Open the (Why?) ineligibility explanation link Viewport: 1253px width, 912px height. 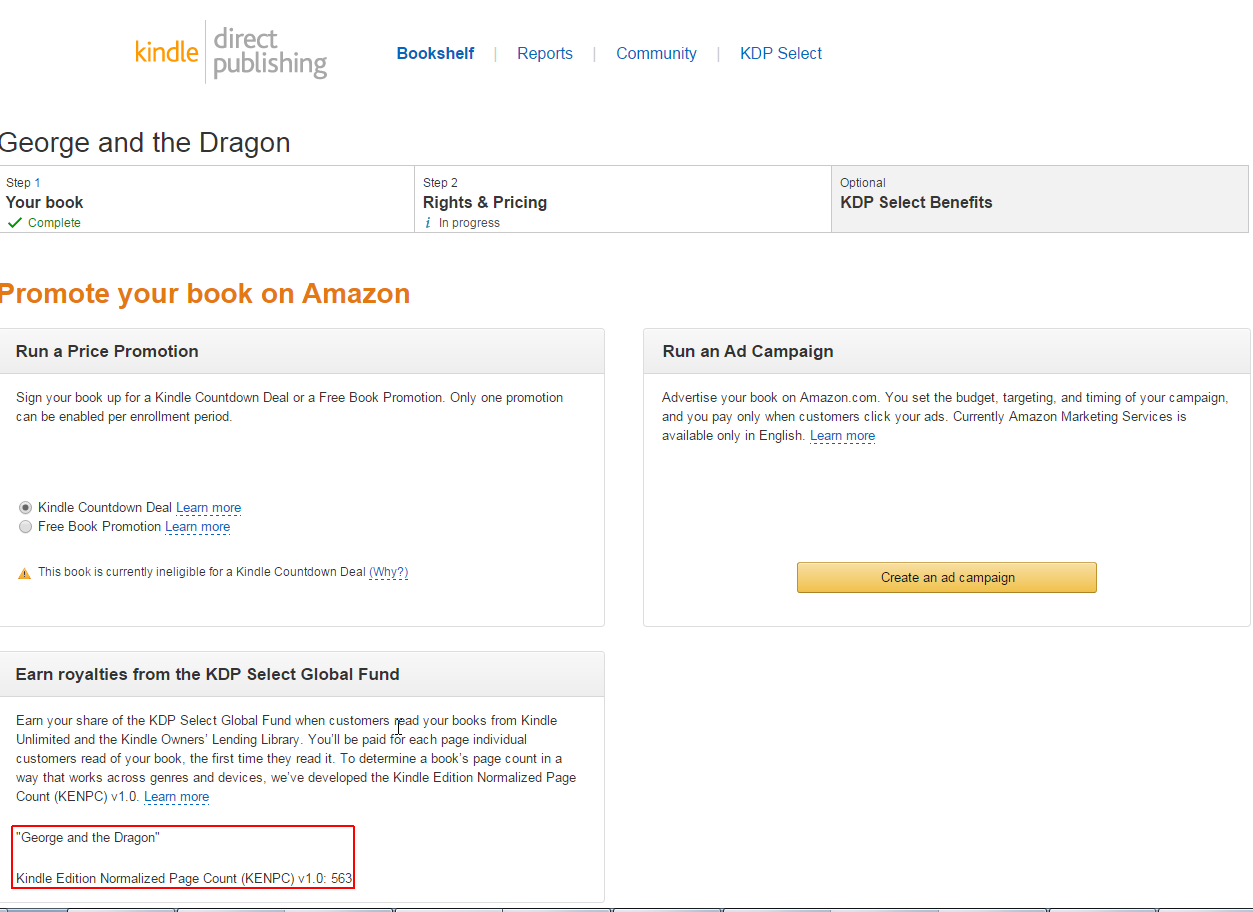click(x=388, y=573)
